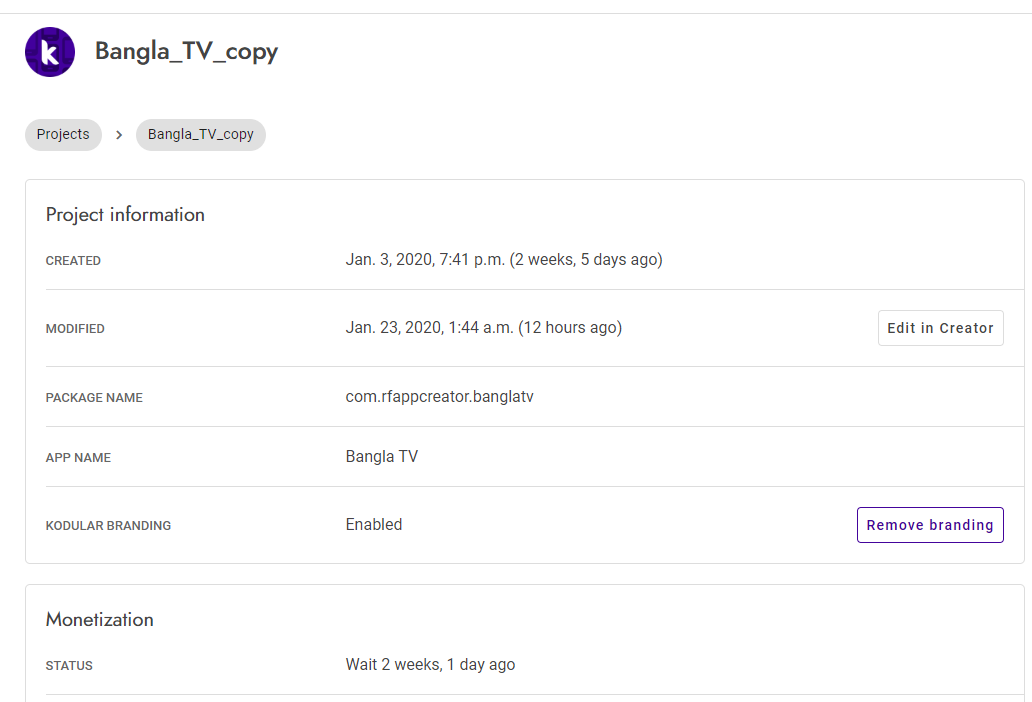Click the Monetization section heading

pyautogui.click(x=99, y=620)
